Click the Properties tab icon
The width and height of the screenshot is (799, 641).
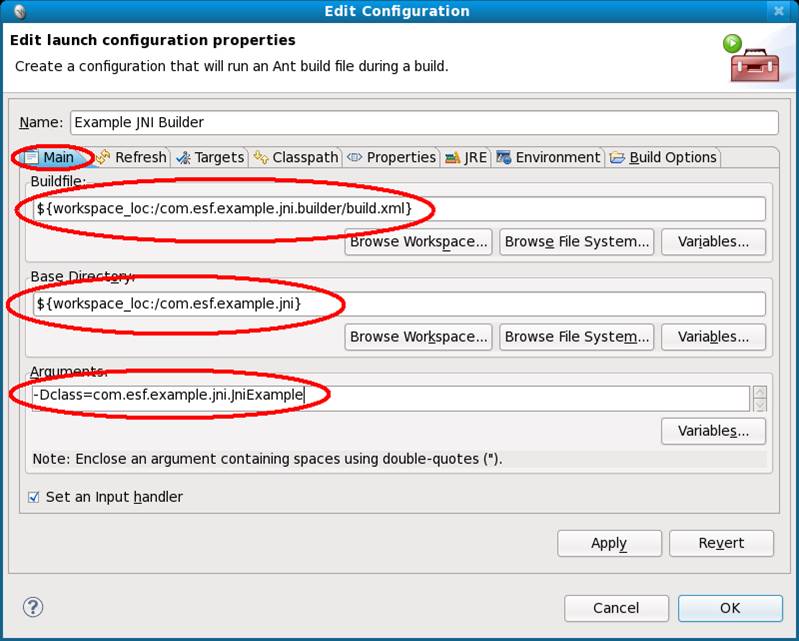click(354, 157)
